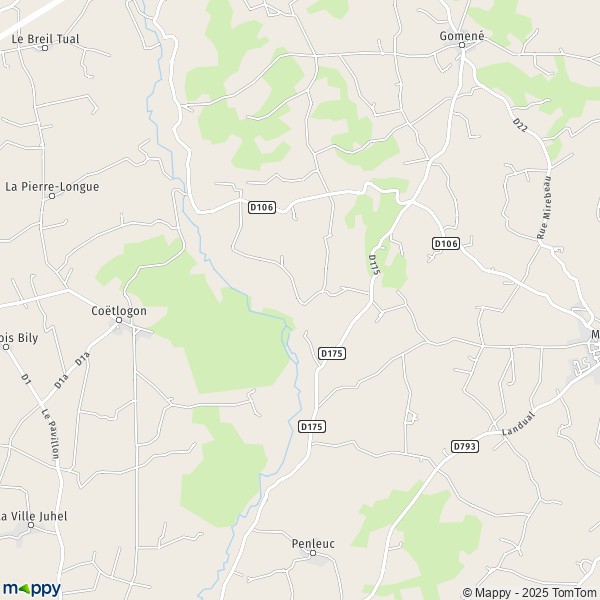Click the Bois Bily locality marker
The width and height of the screenshot is (600, 600).
click(6, 347)
